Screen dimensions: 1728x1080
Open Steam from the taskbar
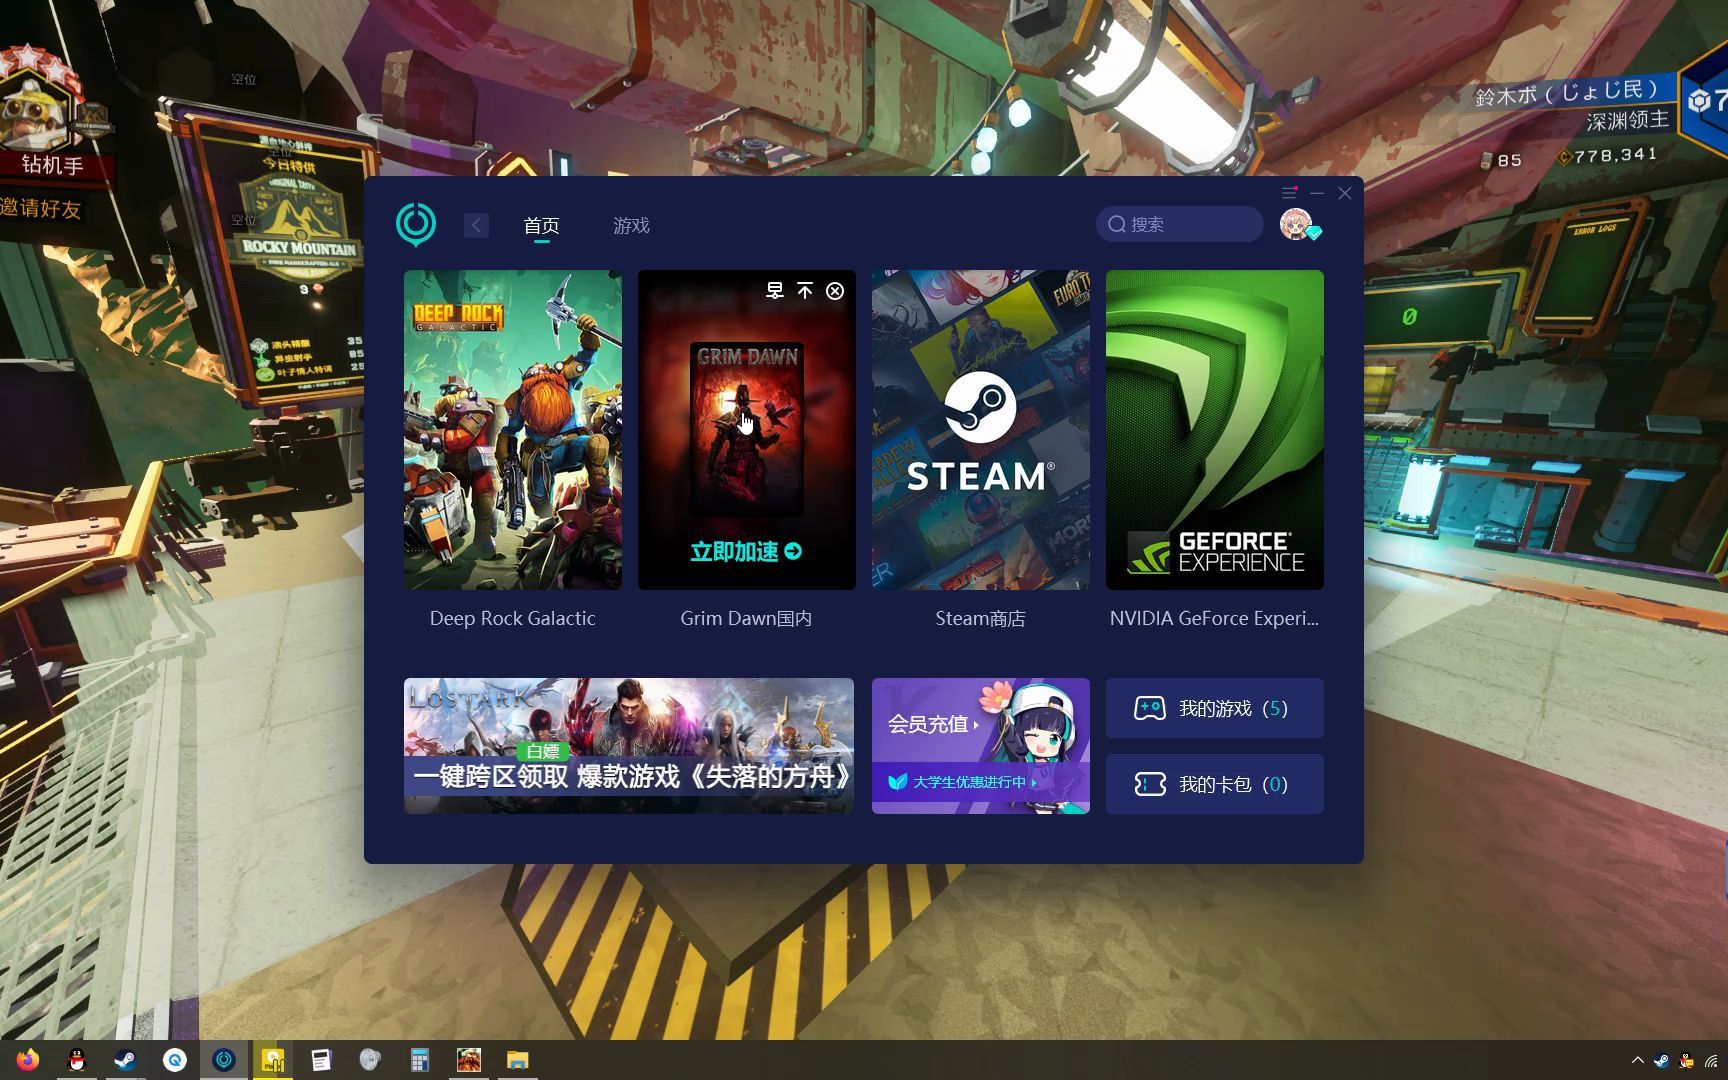[125, 1060]
